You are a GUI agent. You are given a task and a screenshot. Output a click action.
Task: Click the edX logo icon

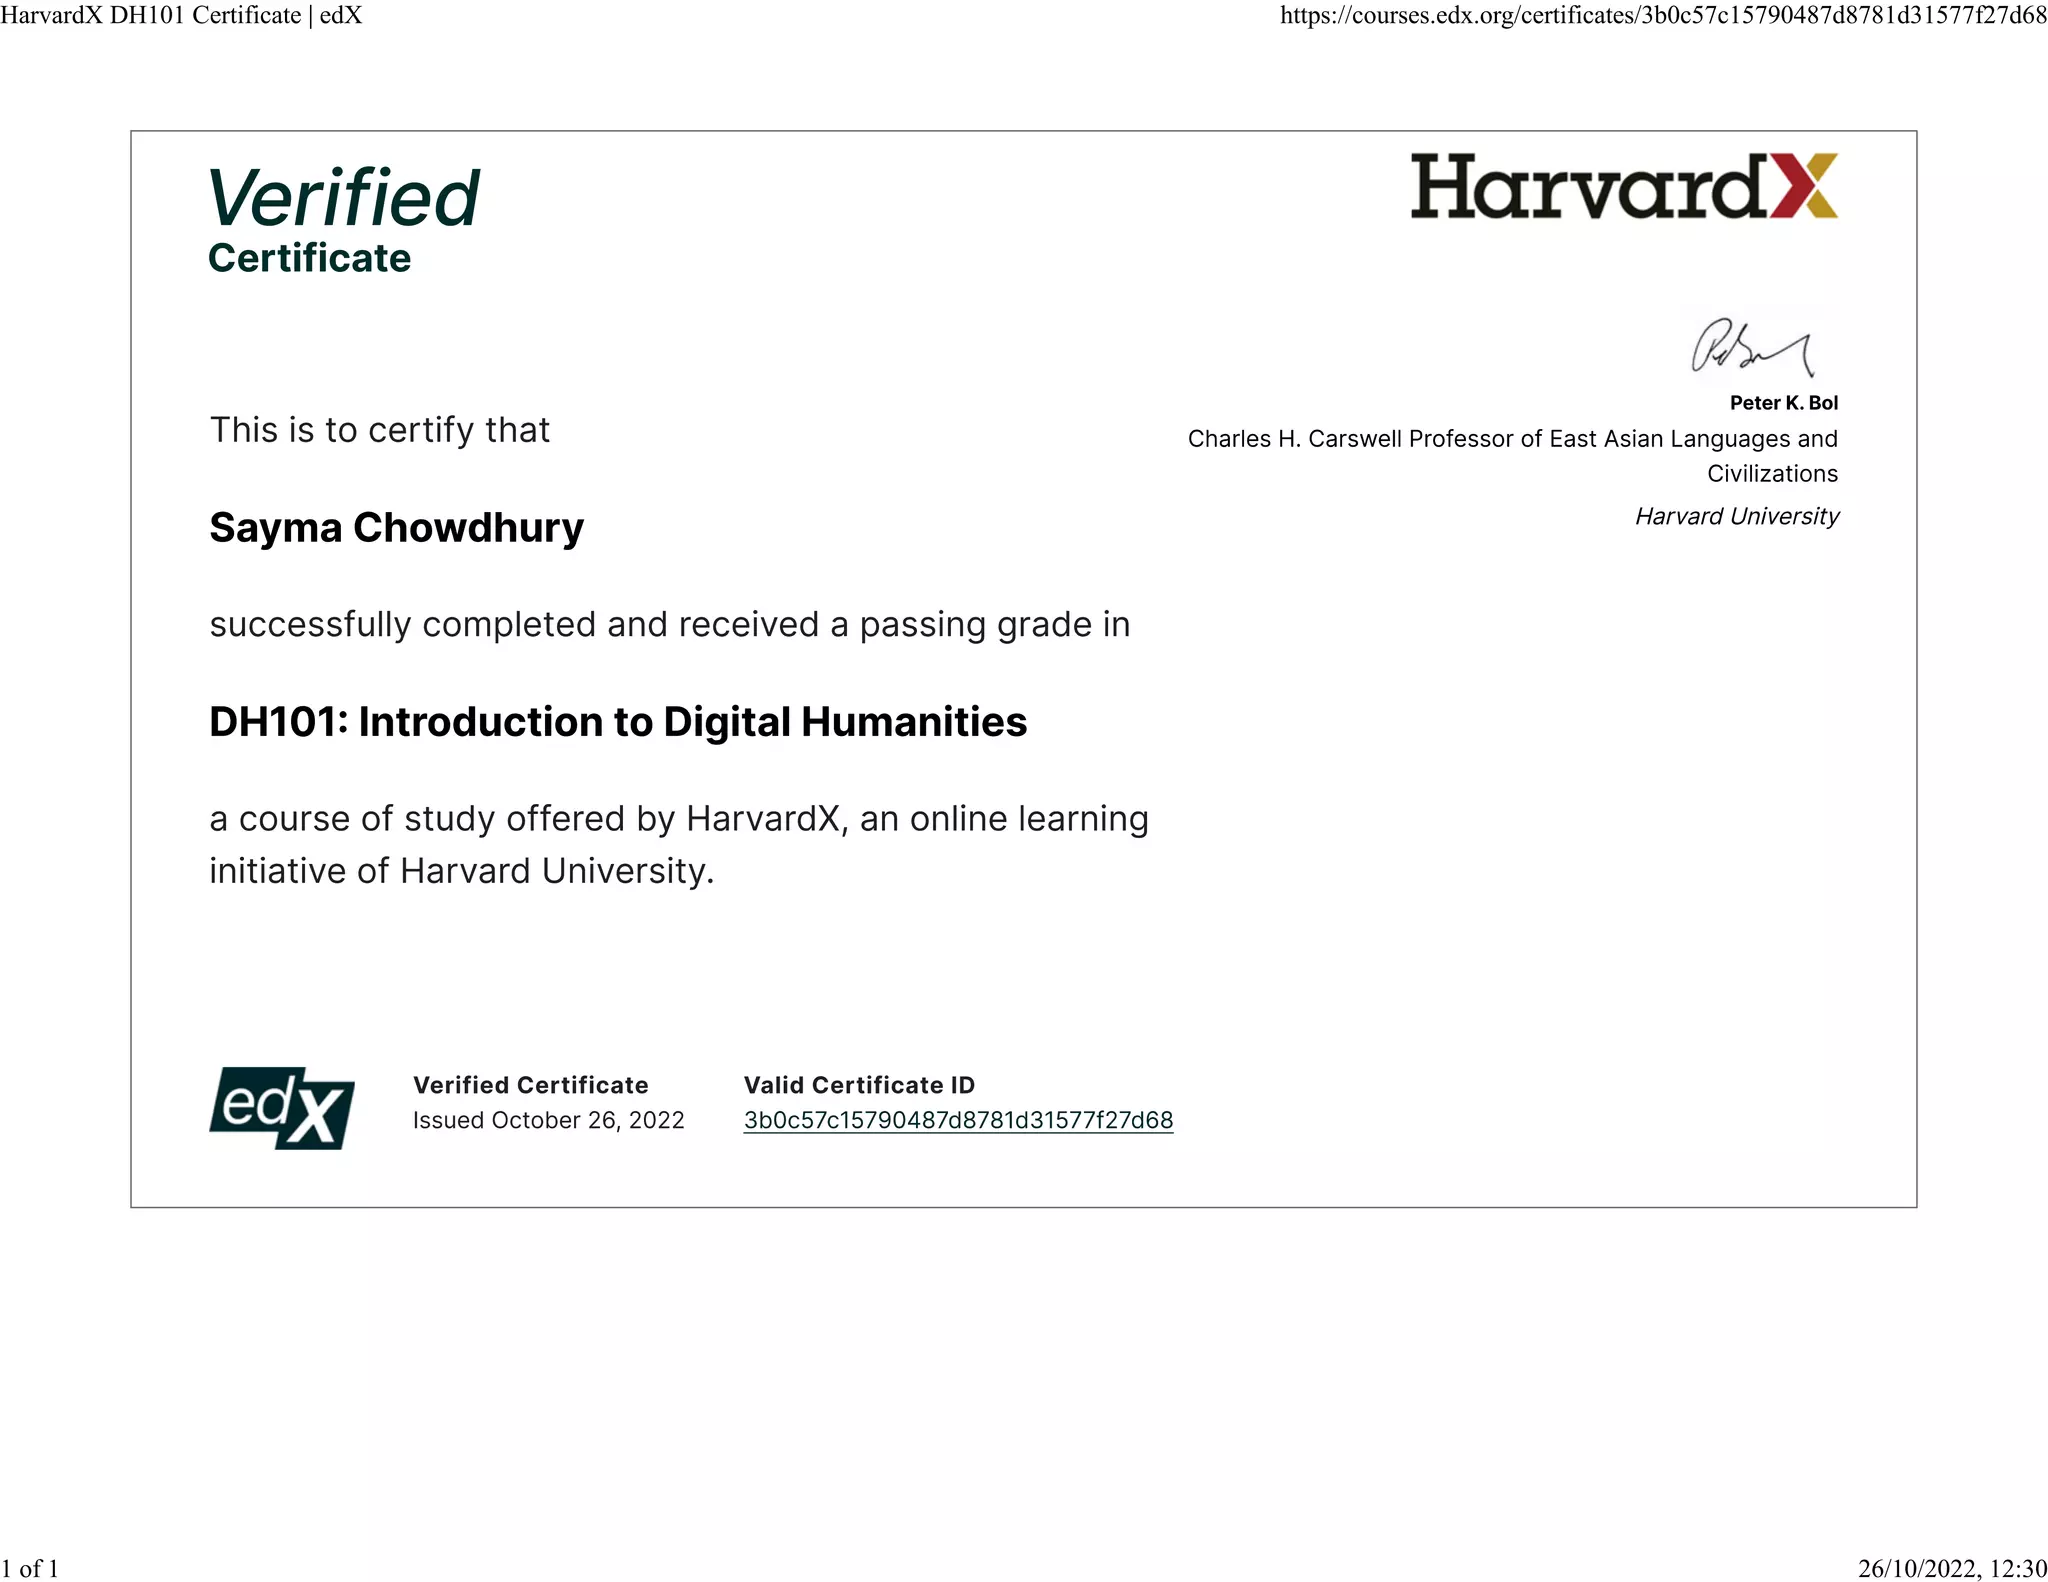[282, 1107]
